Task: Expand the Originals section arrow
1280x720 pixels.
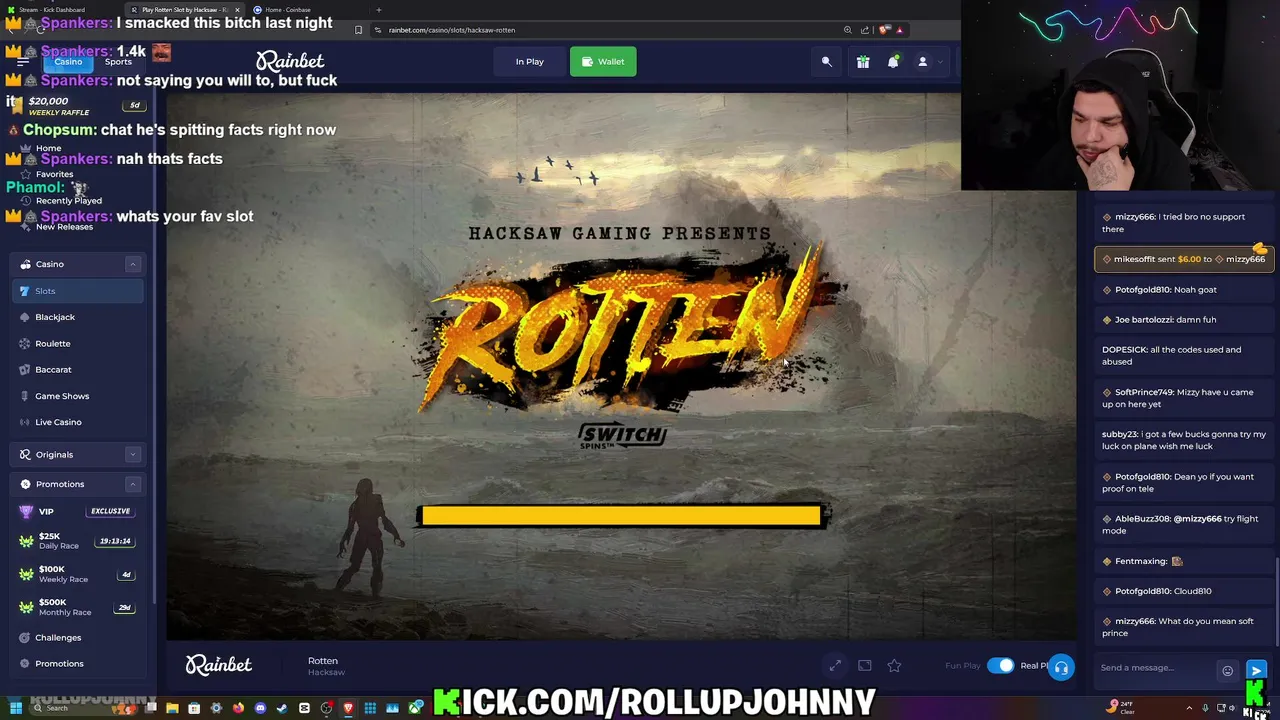Action: point(132,454)
